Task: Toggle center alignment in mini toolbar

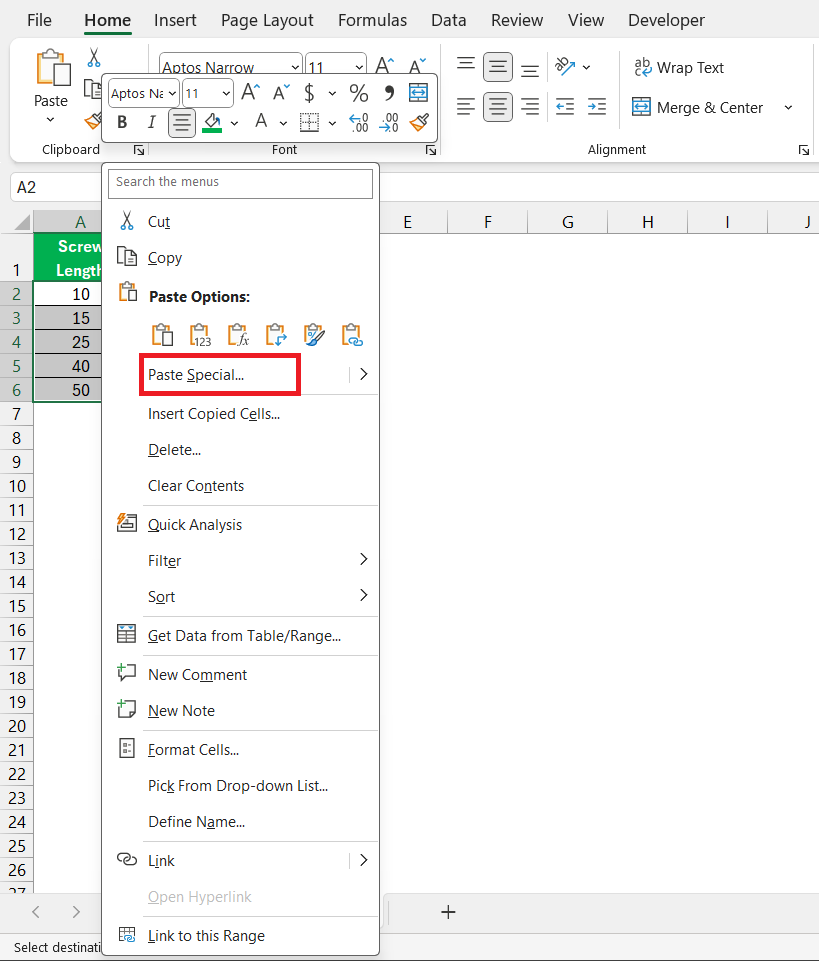Action: pos(181,123)
